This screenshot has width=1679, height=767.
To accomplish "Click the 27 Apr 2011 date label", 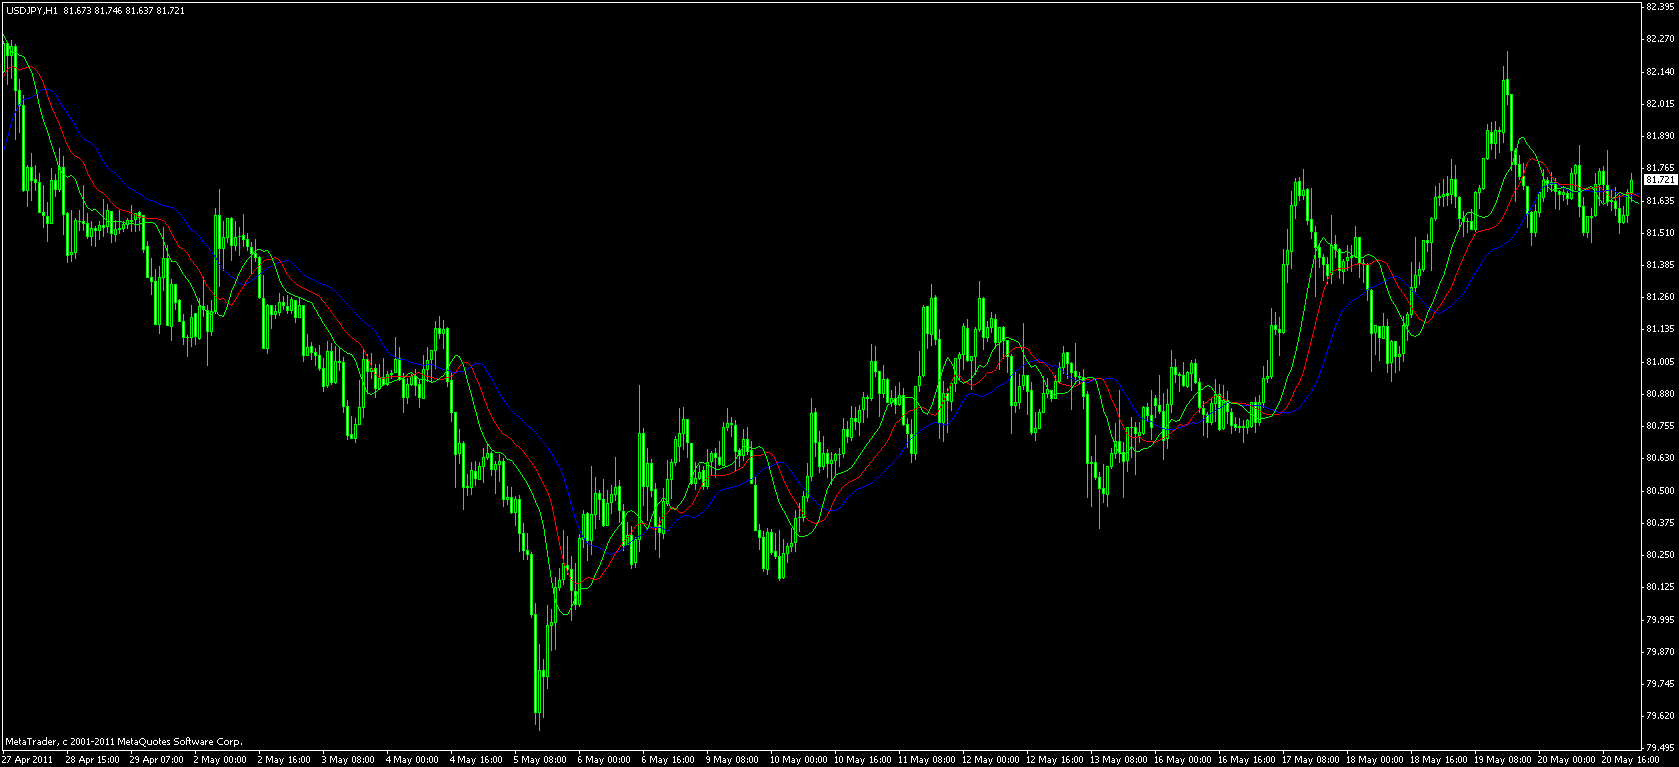I will (27, 760).
